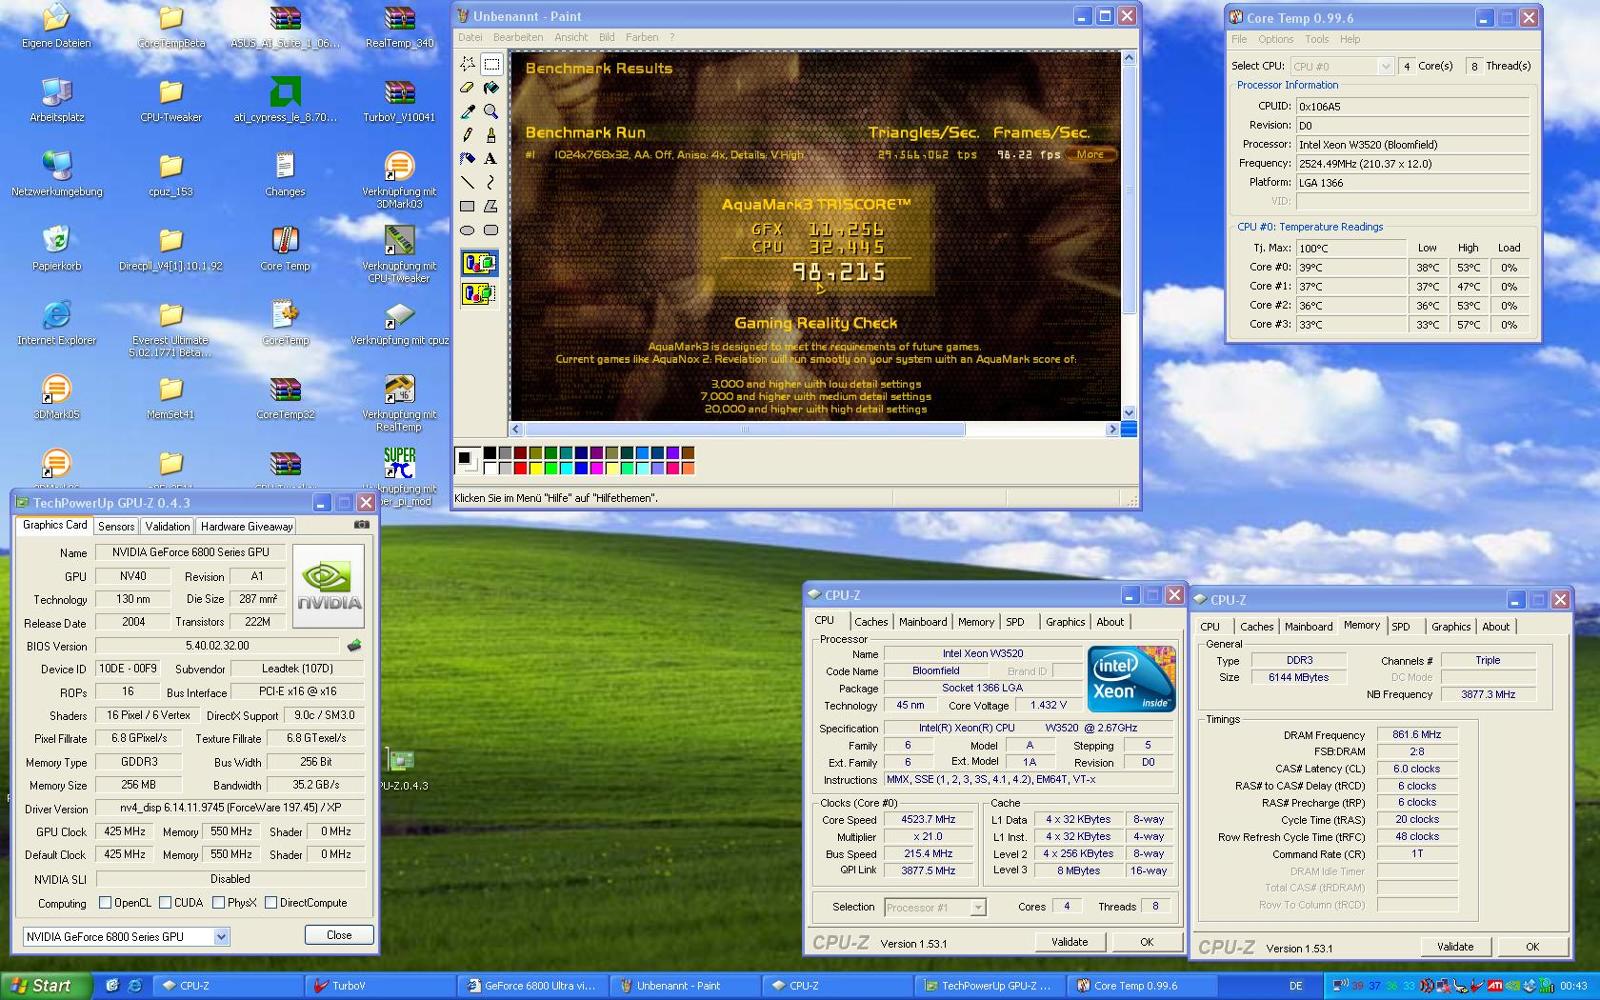Click the GPU-Z screenshot camera icon
Image resolution: width=1600 pixels, height=1000 pixels.
pos(361,524)
